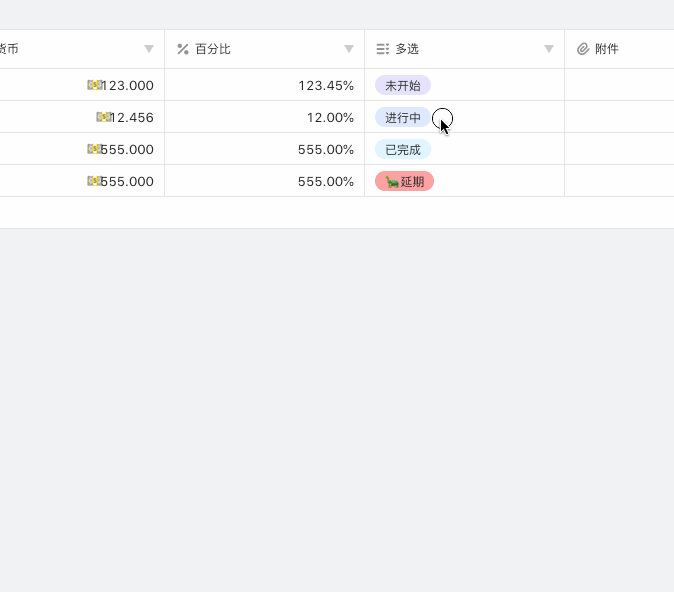This screenshot has height=592, width=674.
Task: Select the 已完成 status tag
Action: [x=403, y=149]
